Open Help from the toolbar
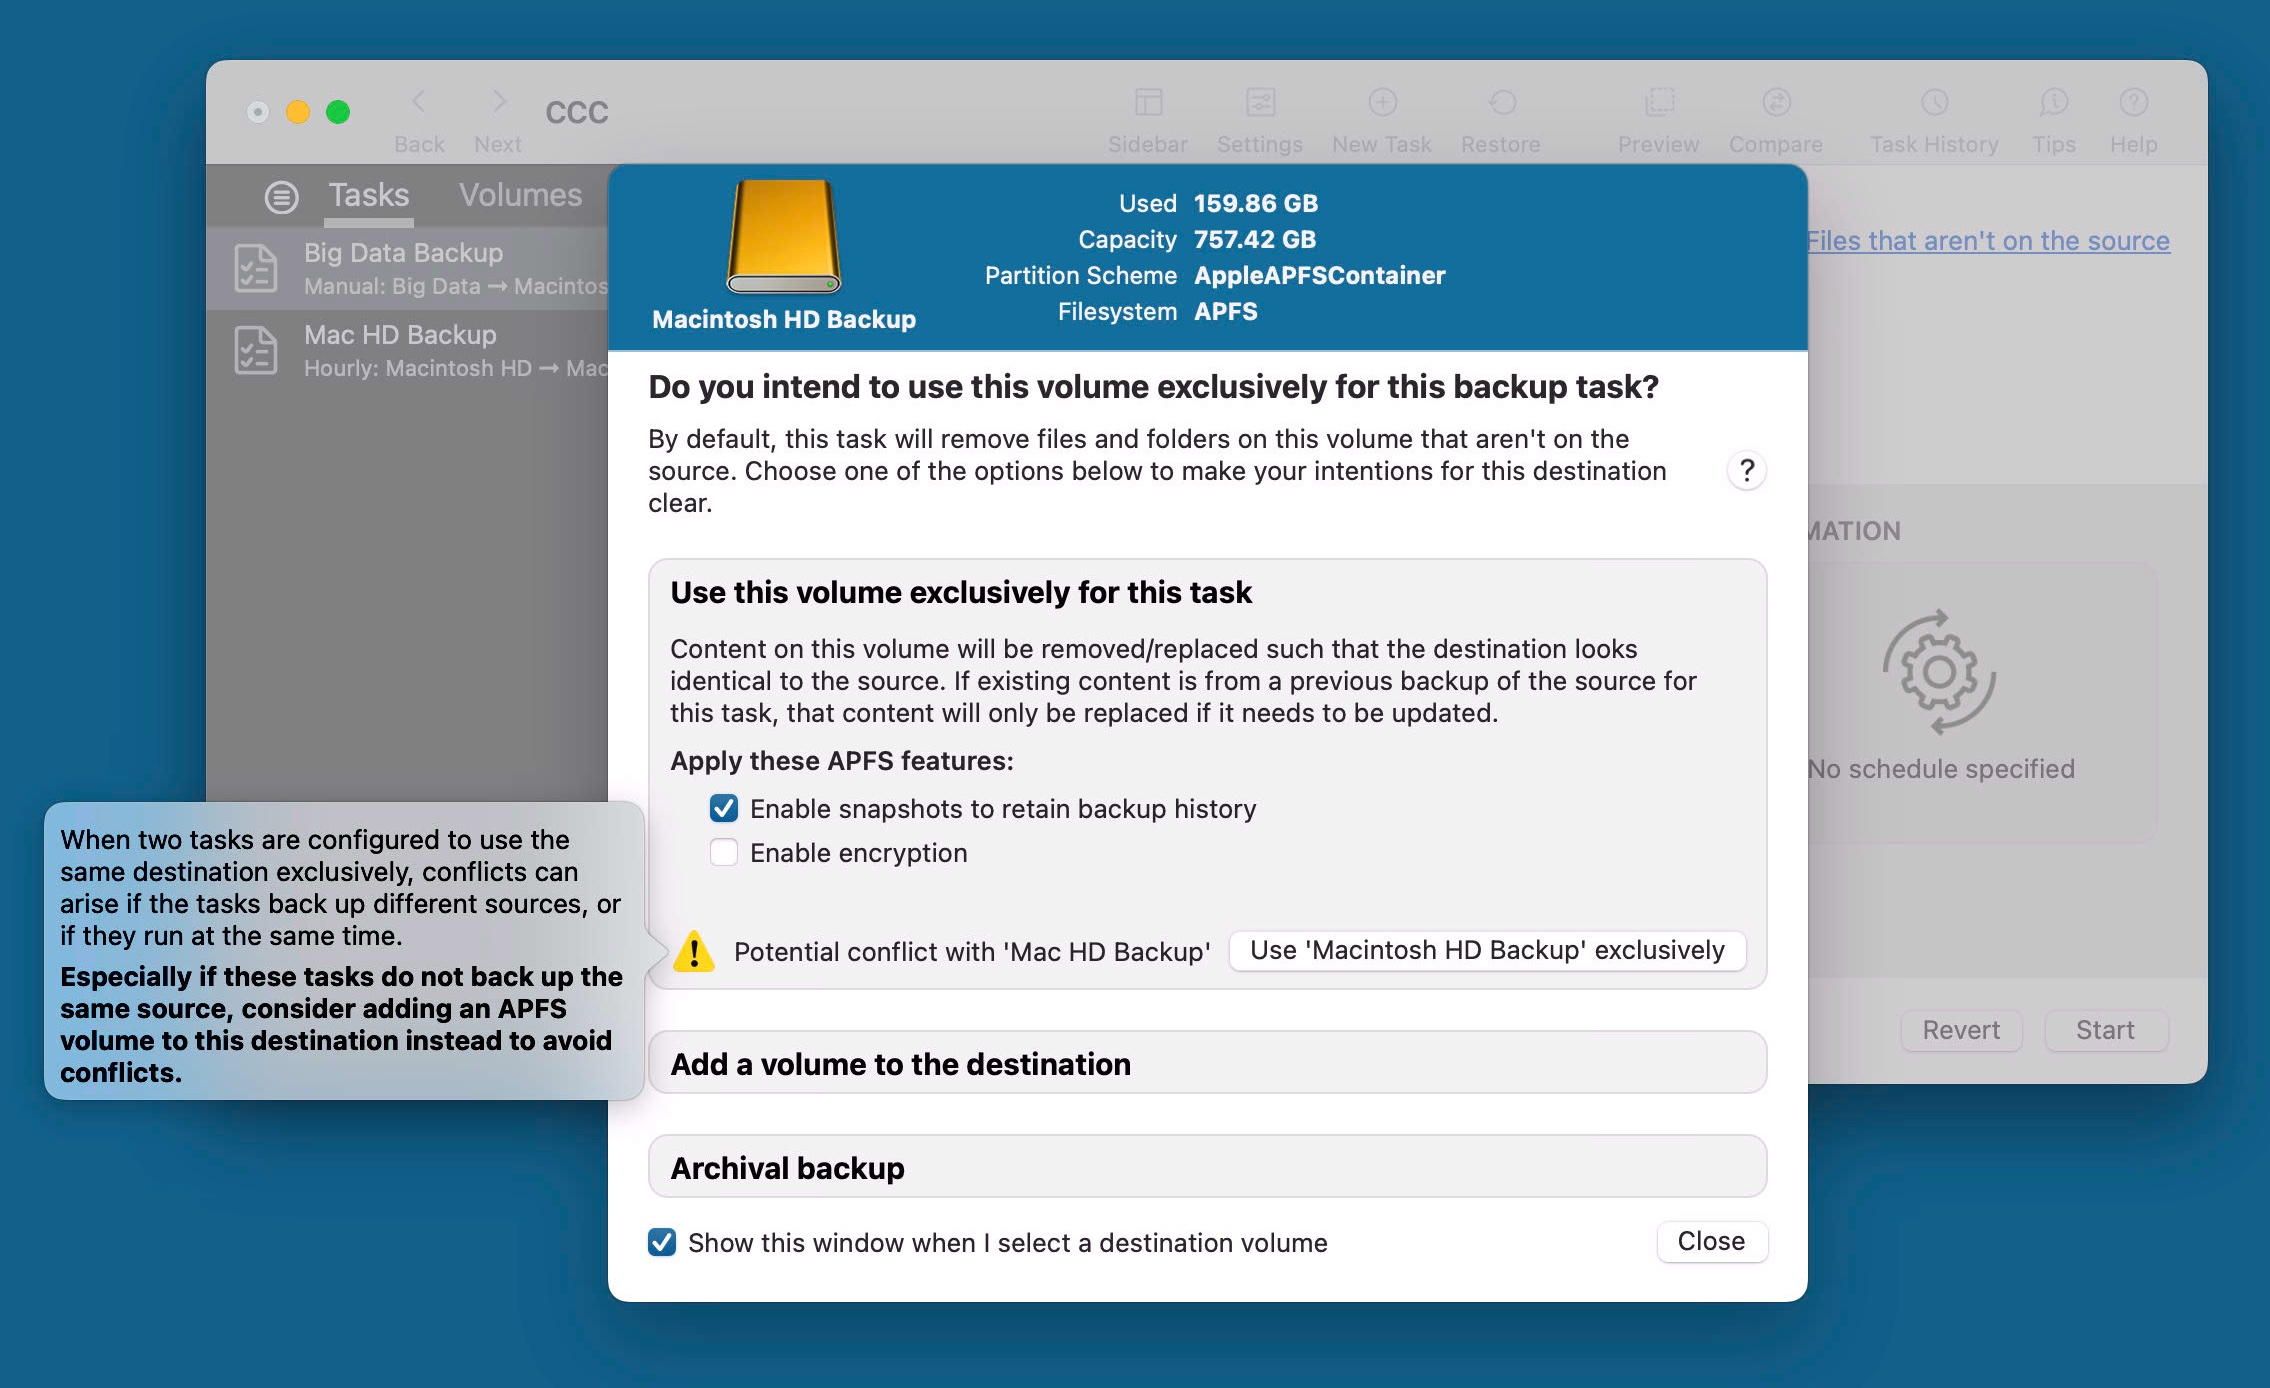The image size is (2270, 1388). click(2133, 102)
